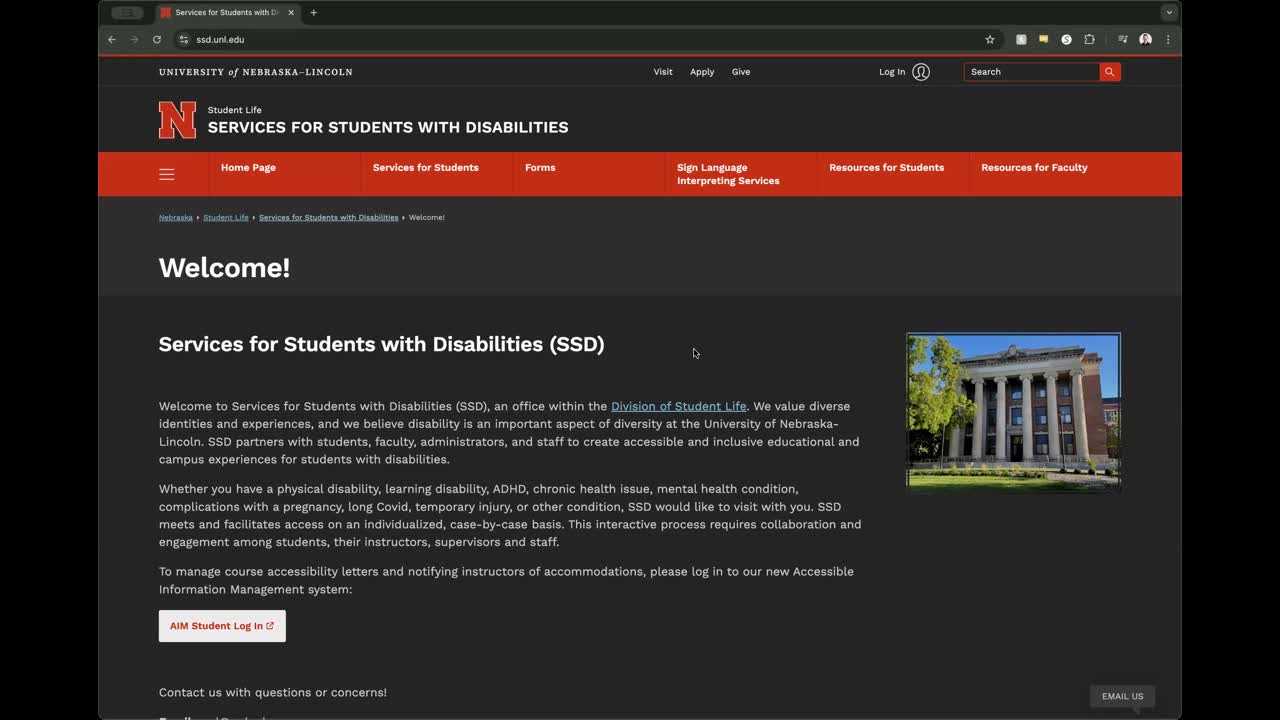Click the browser forward arrow
The image size is (1280, 720).
134,40
